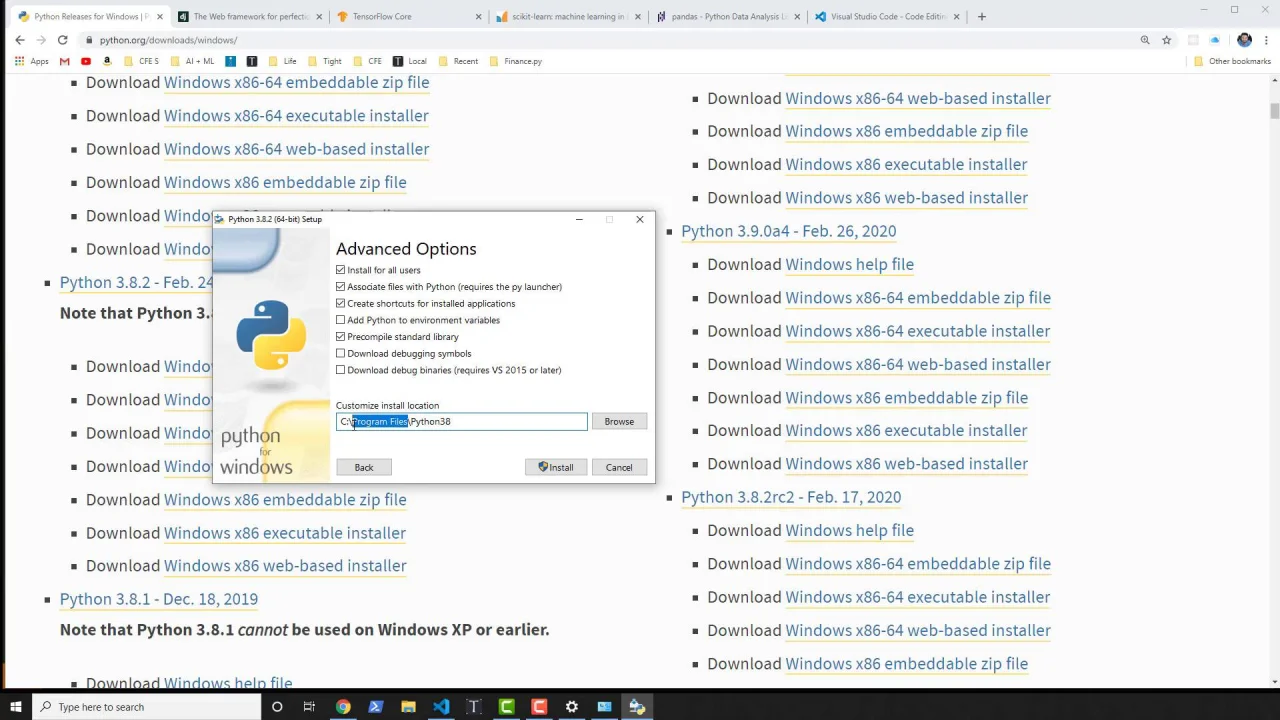The image size is (1280, 720).
Task: Open Gmail bookmark icon
Action: [x=66, y=61]
